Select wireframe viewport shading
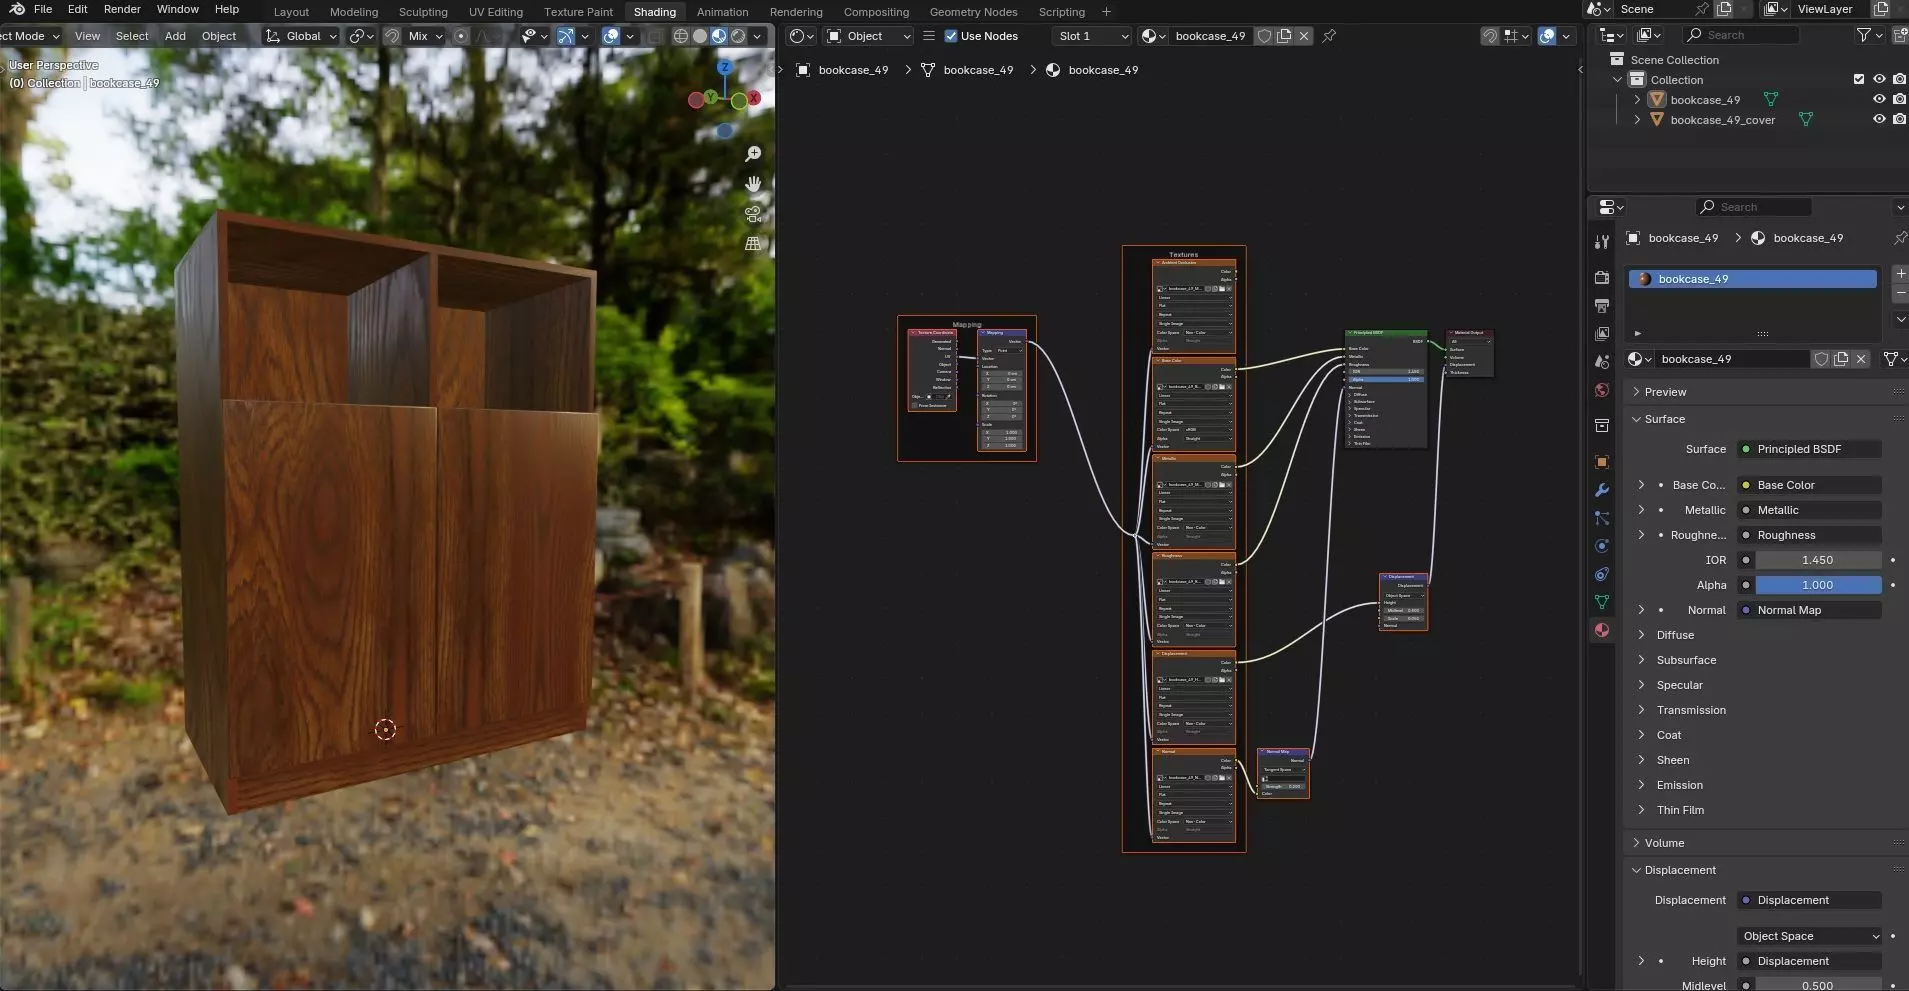 coord(681,36)
